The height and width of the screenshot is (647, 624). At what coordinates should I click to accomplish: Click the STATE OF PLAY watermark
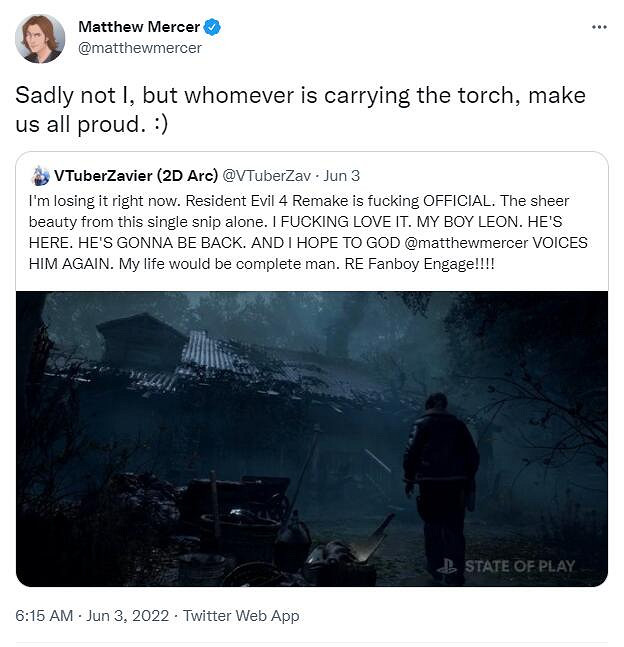(x=520, y=567)
